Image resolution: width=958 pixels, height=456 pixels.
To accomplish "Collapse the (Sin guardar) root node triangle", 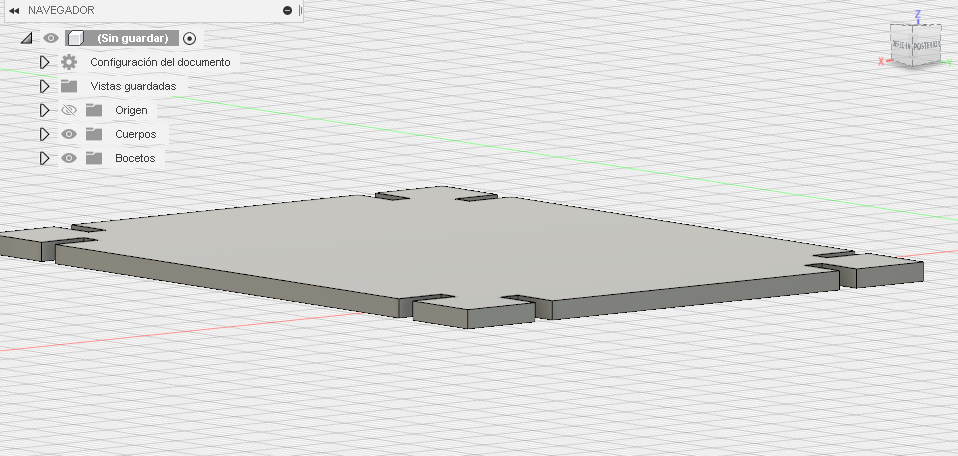I will pos(26,39).
